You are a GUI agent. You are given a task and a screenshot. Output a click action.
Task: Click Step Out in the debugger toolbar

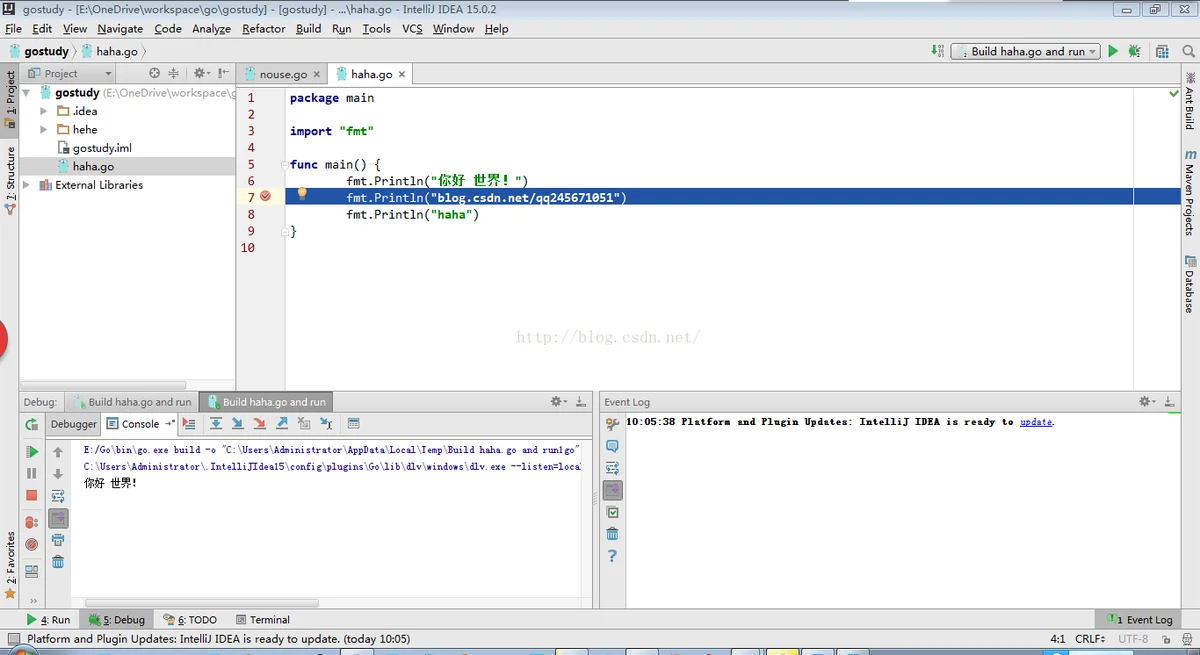[x=282, y=424]
